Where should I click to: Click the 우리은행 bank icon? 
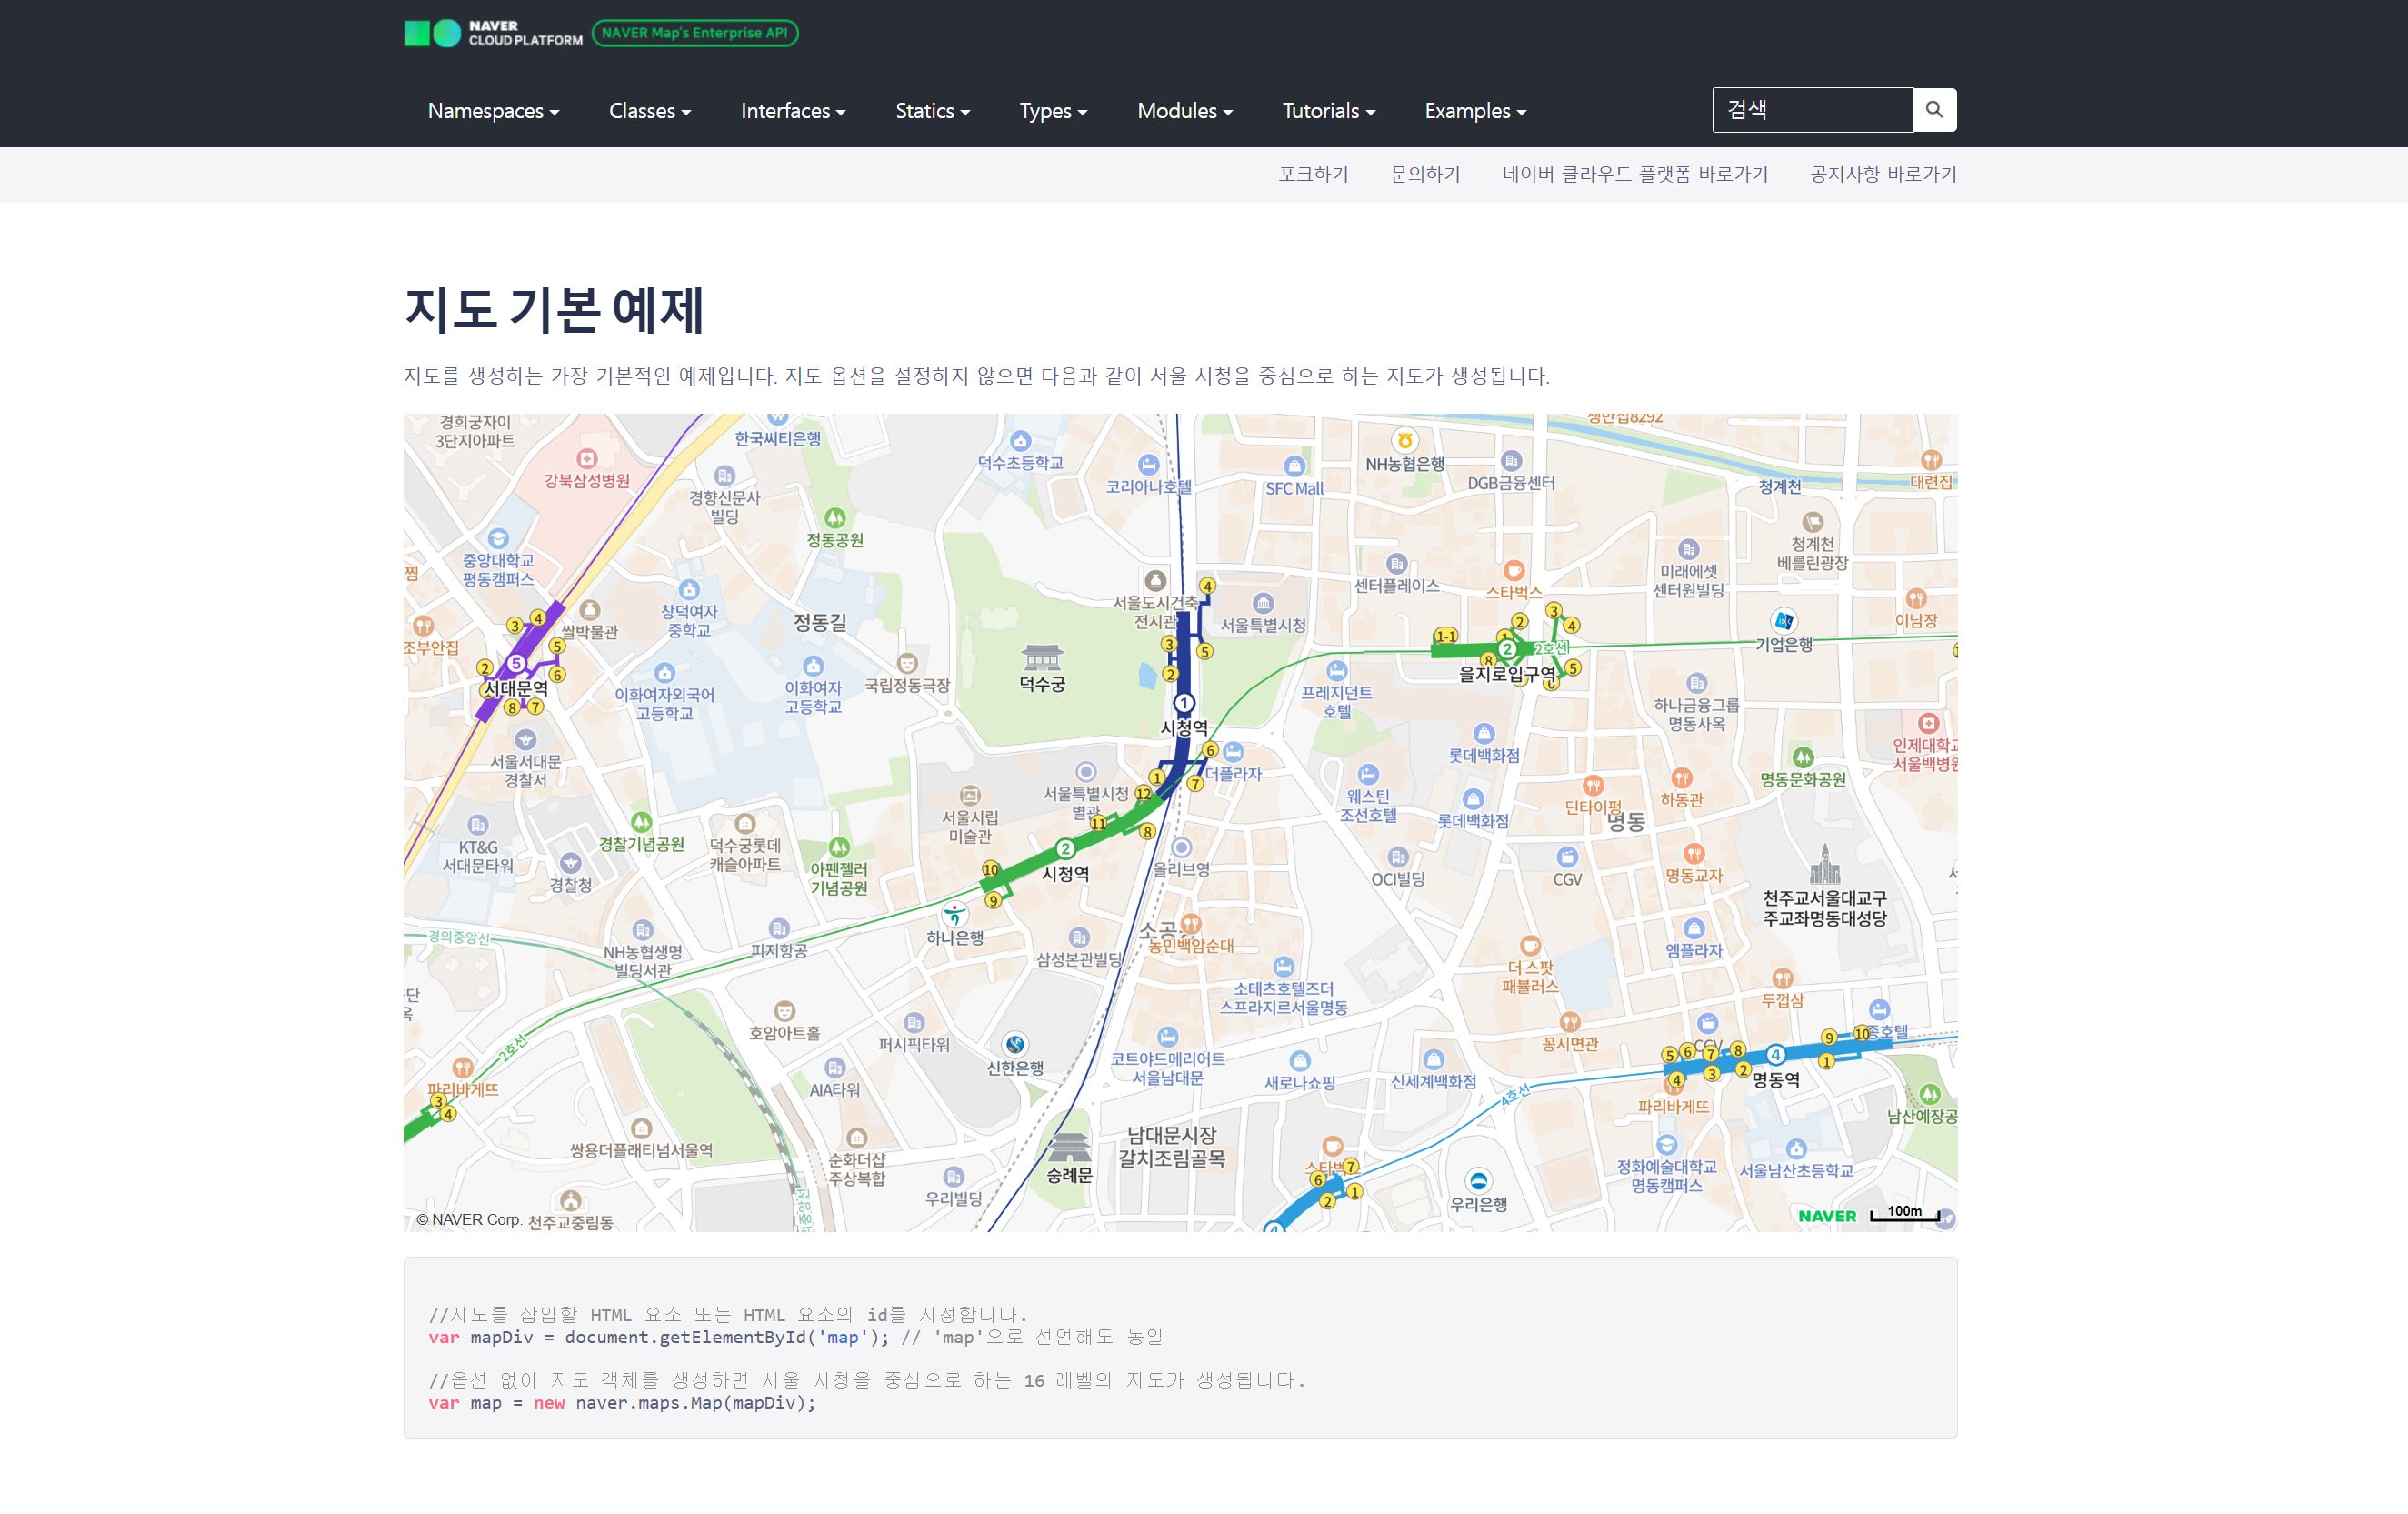tap(1478, 1181)
